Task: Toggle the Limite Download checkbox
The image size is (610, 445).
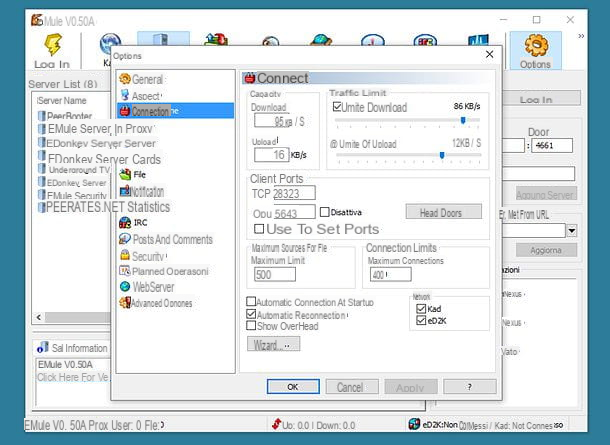Action: [x=337, y=107]
